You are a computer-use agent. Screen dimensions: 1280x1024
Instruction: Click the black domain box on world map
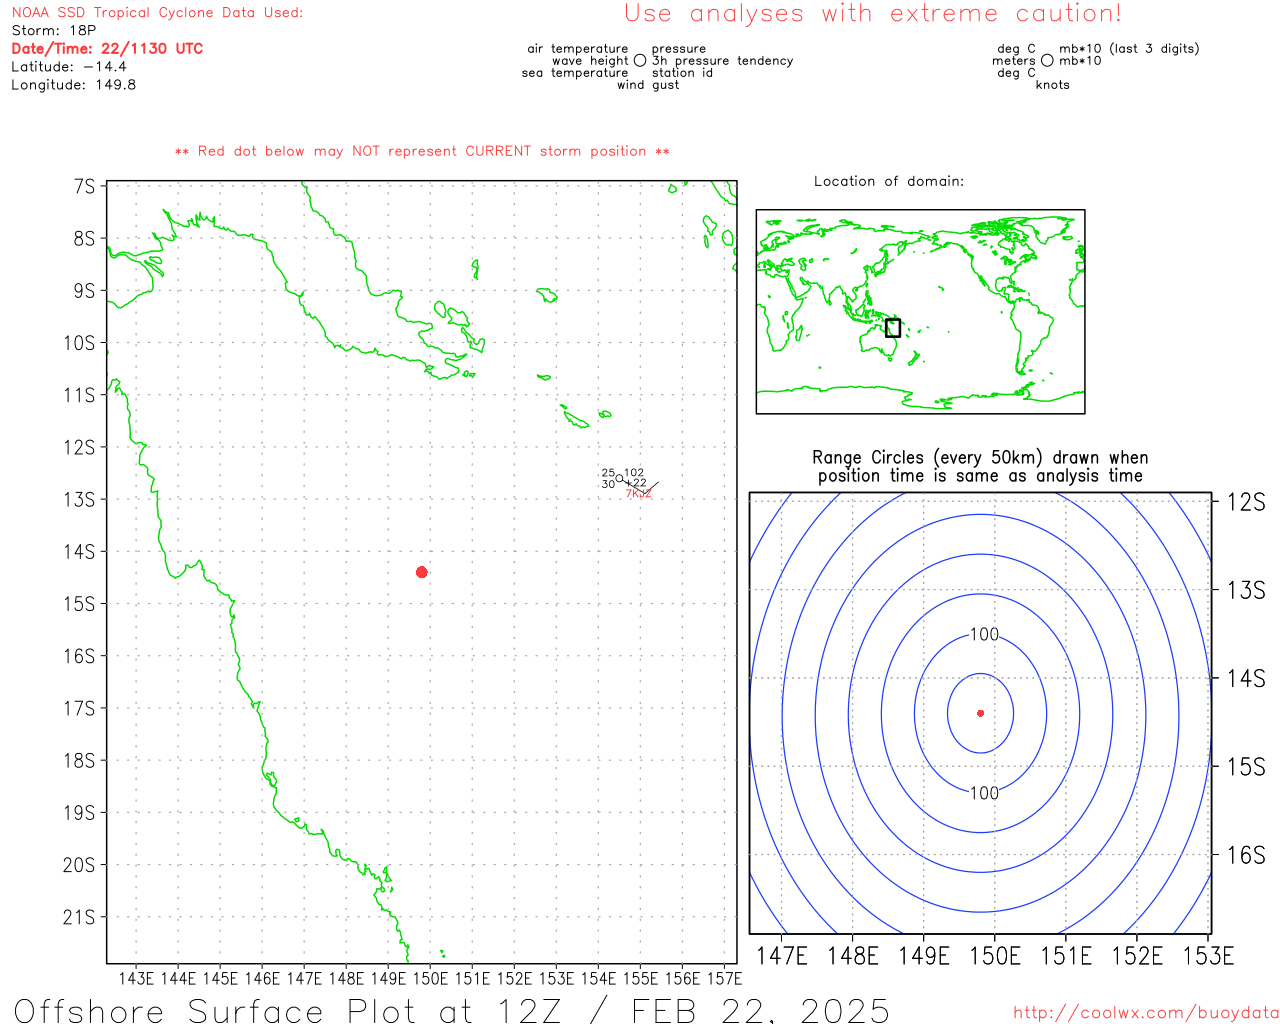pos(893,328)
